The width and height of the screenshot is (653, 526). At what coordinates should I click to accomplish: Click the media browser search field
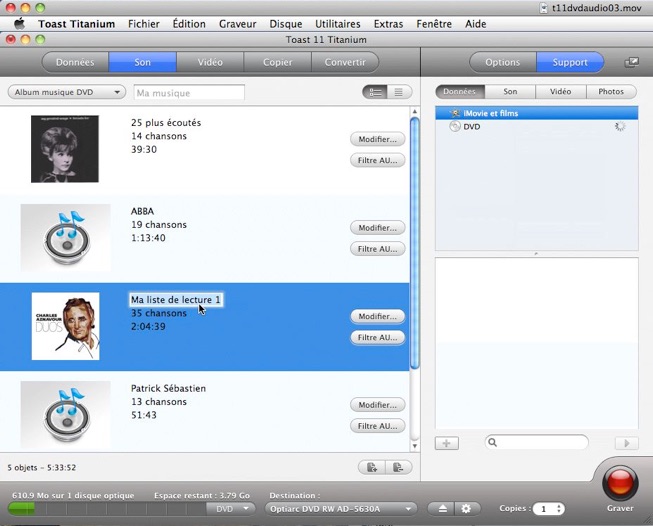click(x=536, y=442)
